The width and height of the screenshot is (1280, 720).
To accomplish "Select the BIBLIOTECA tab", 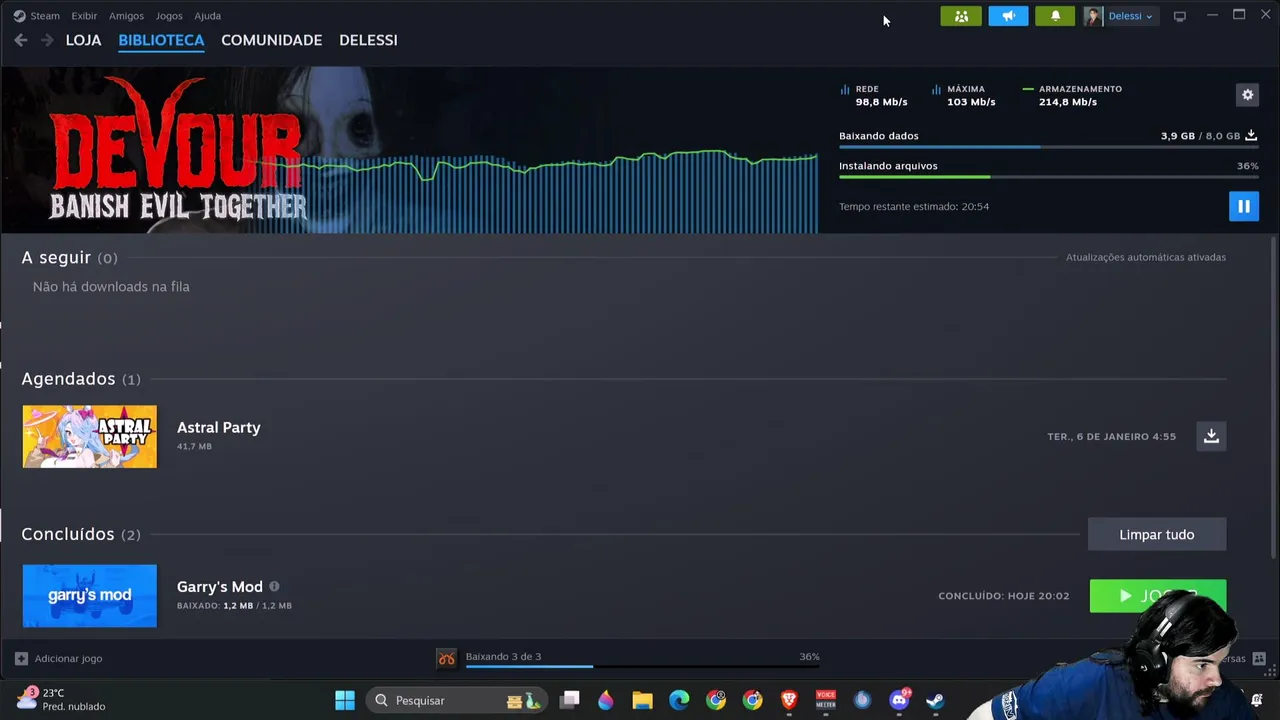I will (161, 40).
